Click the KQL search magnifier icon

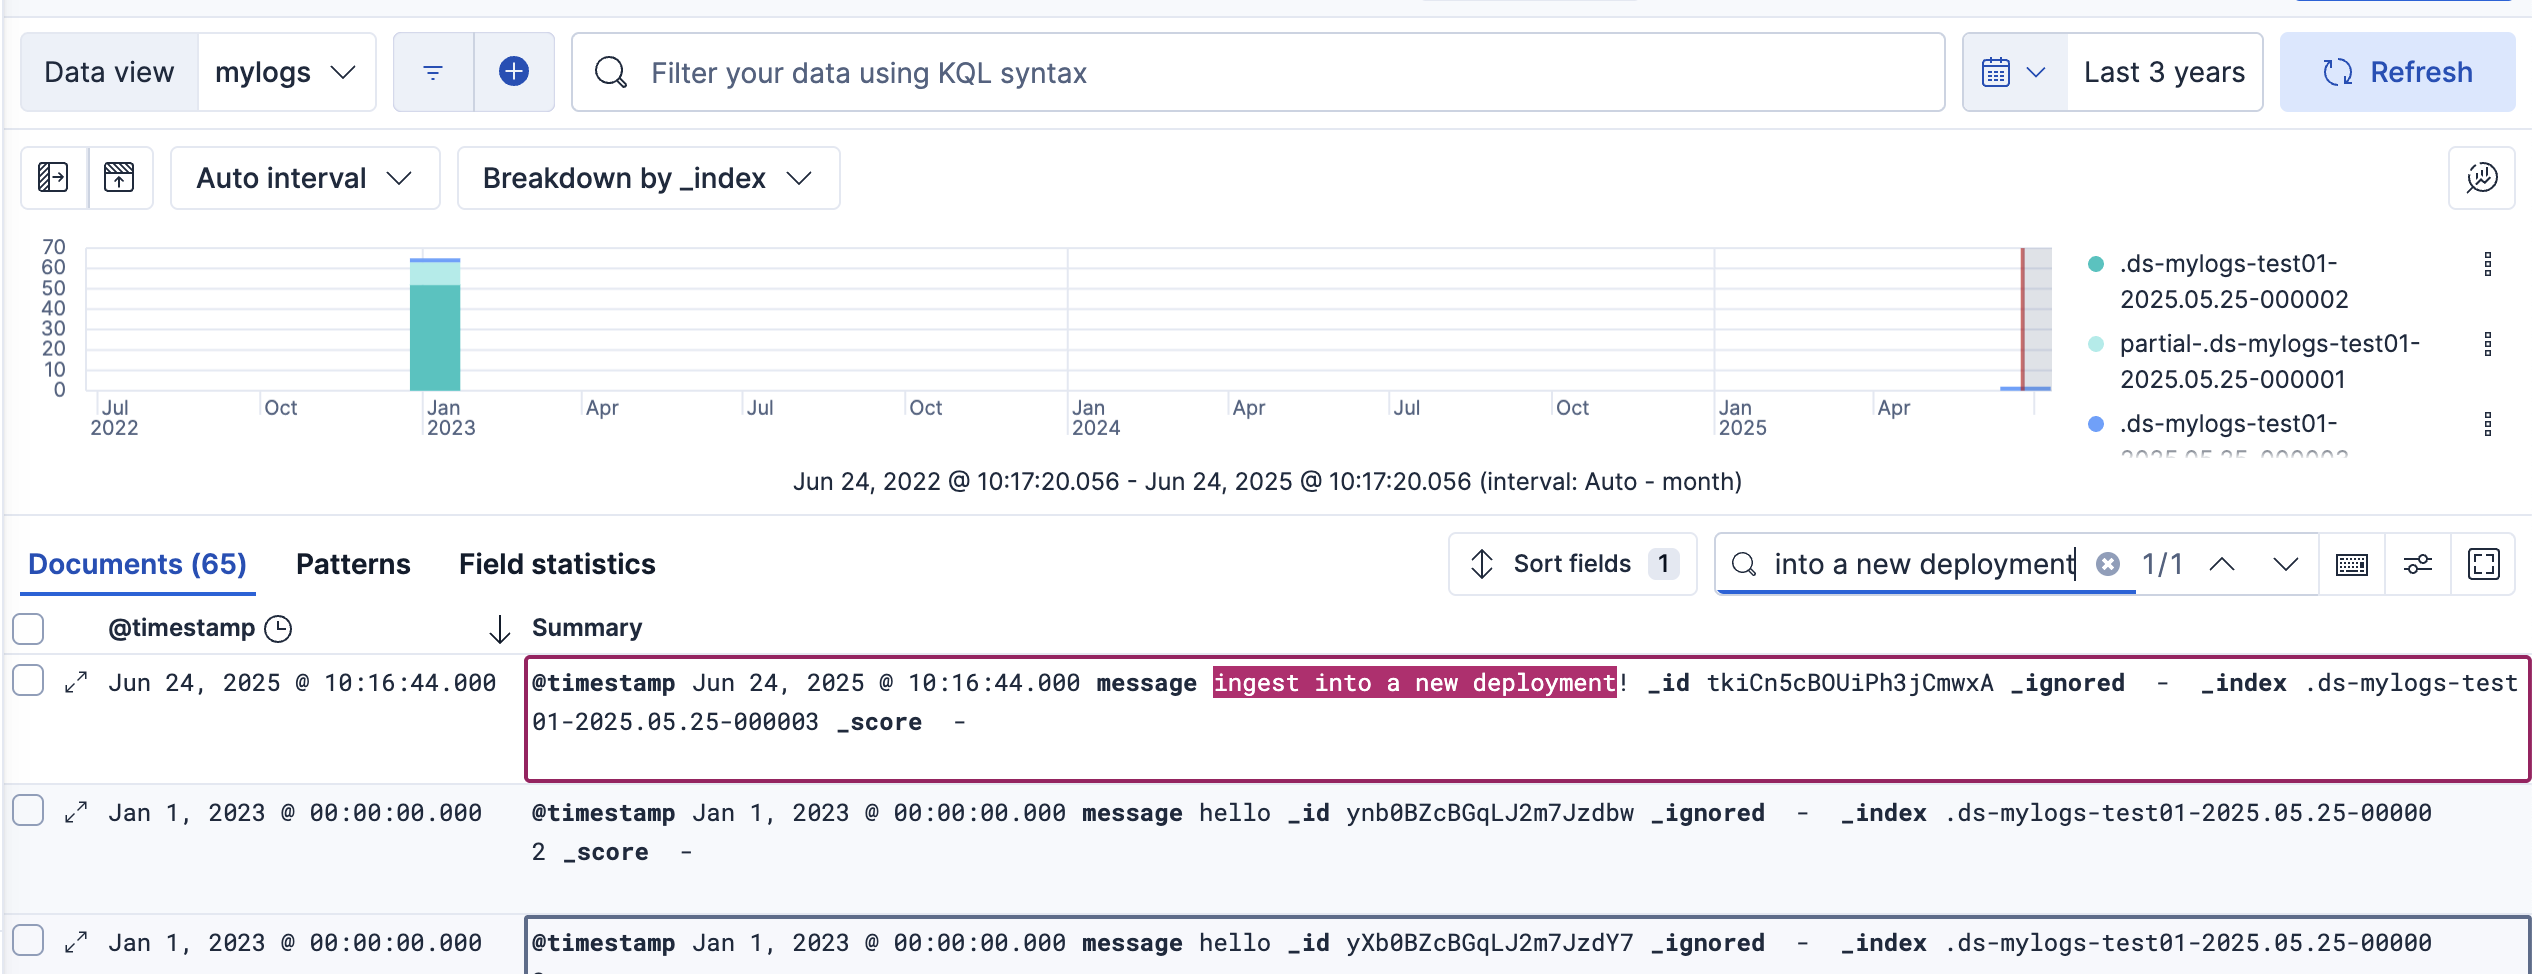coord(611,72)
